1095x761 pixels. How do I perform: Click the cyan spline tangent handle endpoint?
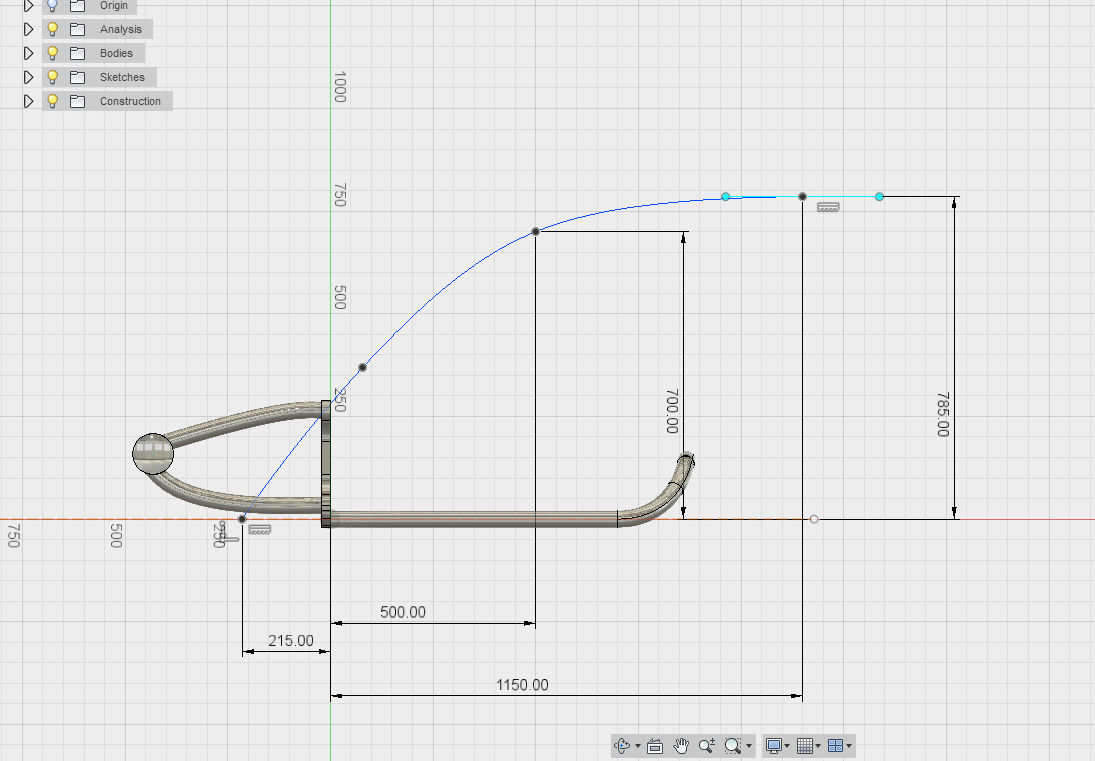(879, 197)
